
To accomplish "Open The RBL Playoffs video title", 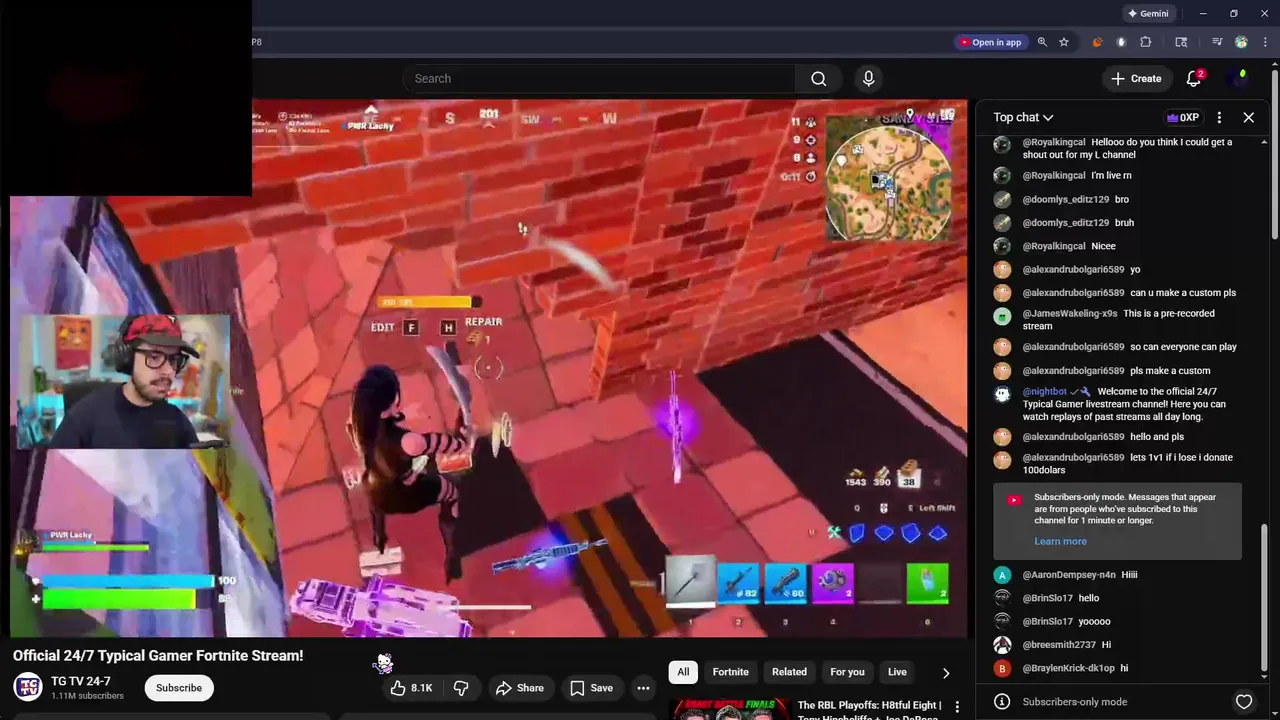I will click(870, 709).
